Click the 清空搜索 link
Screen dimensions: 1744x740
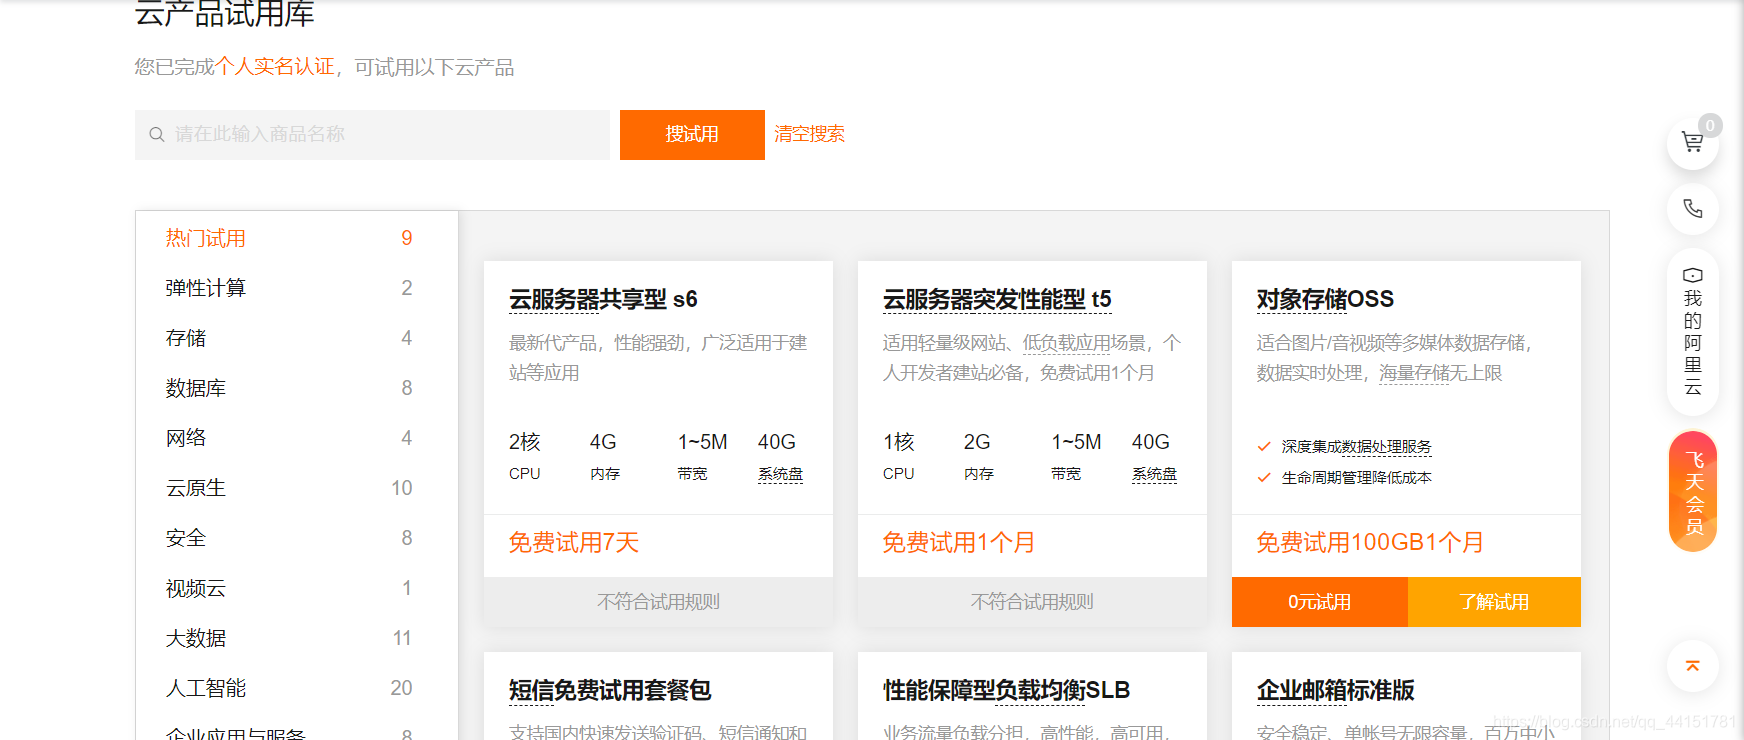click(x=809, y=134)
